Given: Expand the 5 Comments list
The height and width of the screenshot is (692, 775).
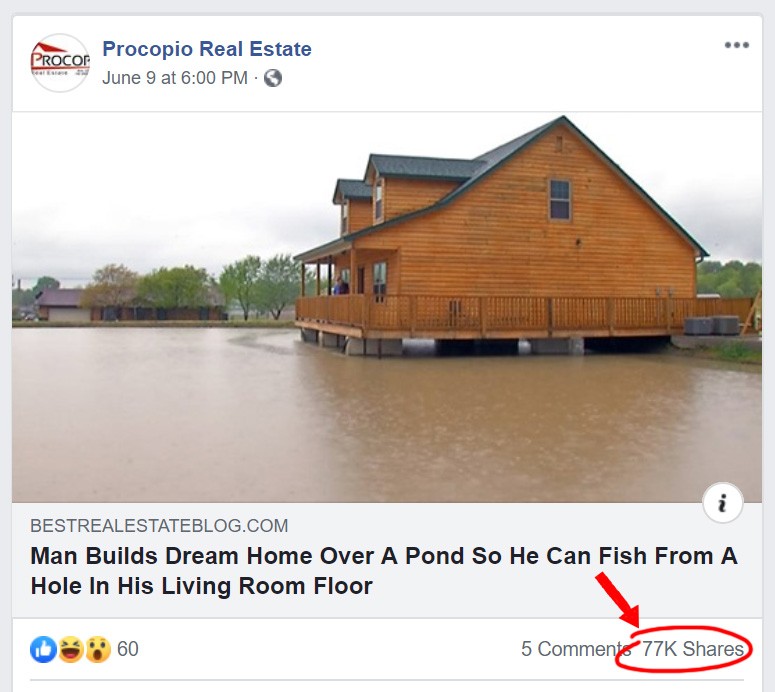Looking at the screenshot, I should 576,649.
